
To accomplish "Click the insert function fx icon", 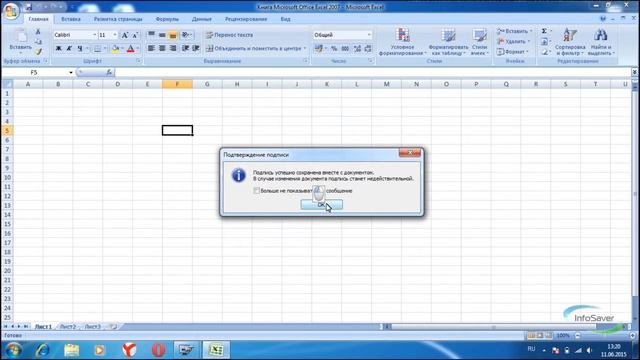I will pos(109,72).
